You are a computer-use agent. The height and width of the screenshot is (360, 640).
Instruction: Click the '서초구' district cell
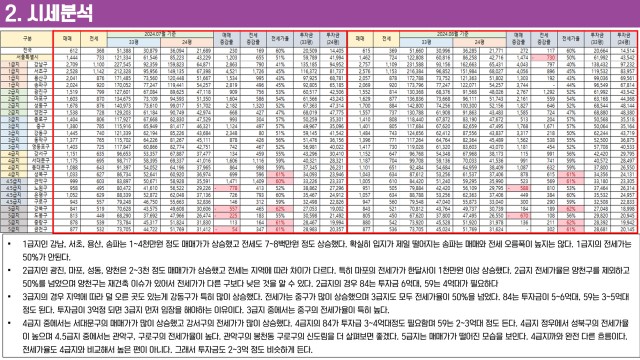coord(40,71)
